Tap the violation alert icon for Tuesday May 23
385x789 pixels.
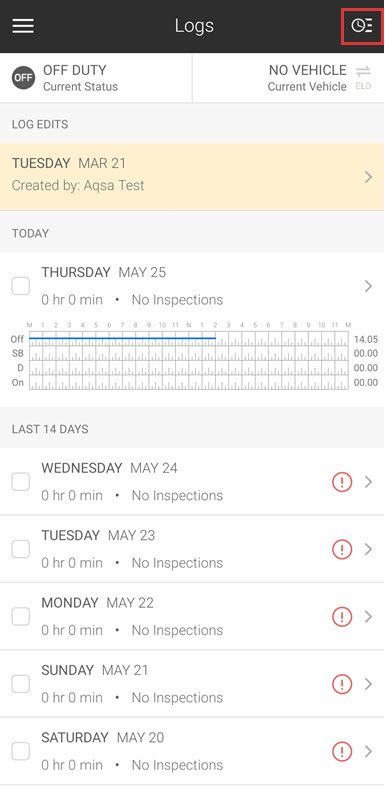[342, 549]
